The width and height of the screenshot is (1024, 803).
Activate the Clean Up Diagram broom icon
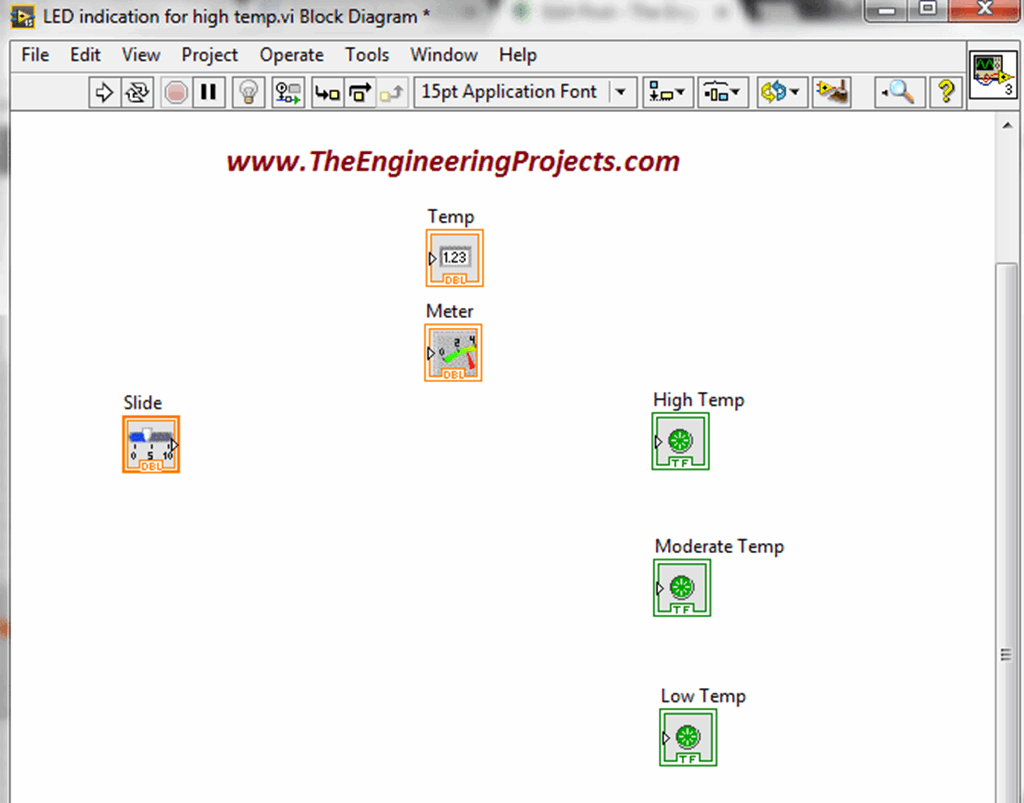point(832,91)
